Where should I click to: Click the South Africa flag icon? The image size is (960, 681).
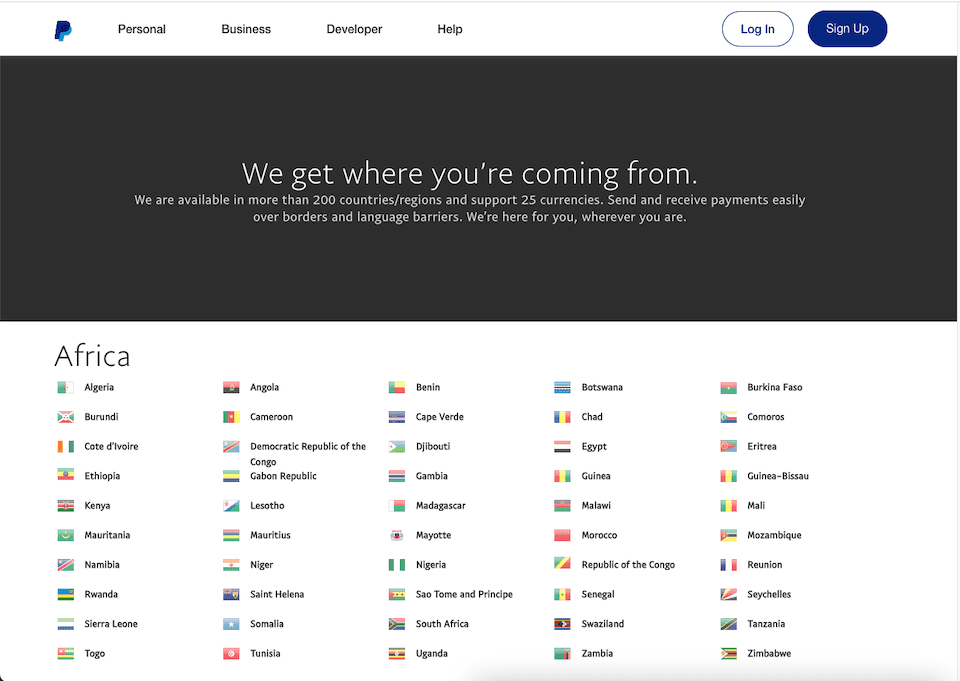point(396,623)
